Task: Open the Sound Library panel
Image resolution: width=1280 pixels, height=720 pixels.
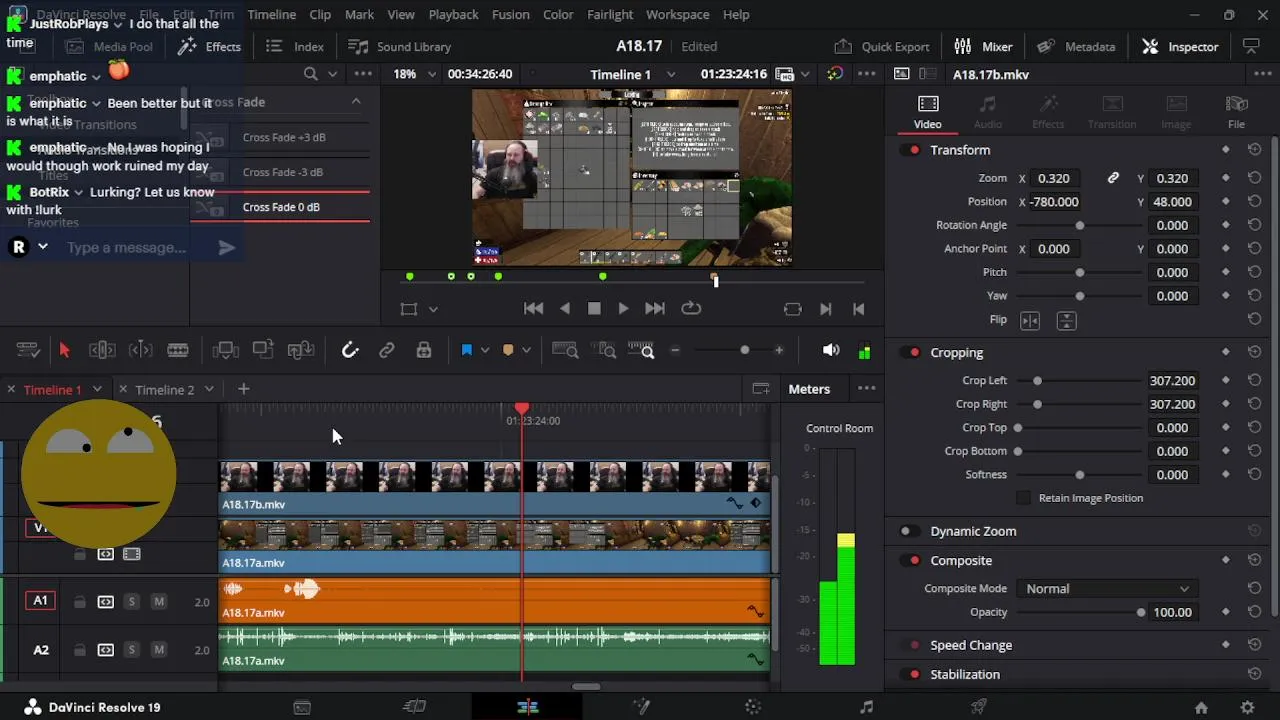Action: 399,46
